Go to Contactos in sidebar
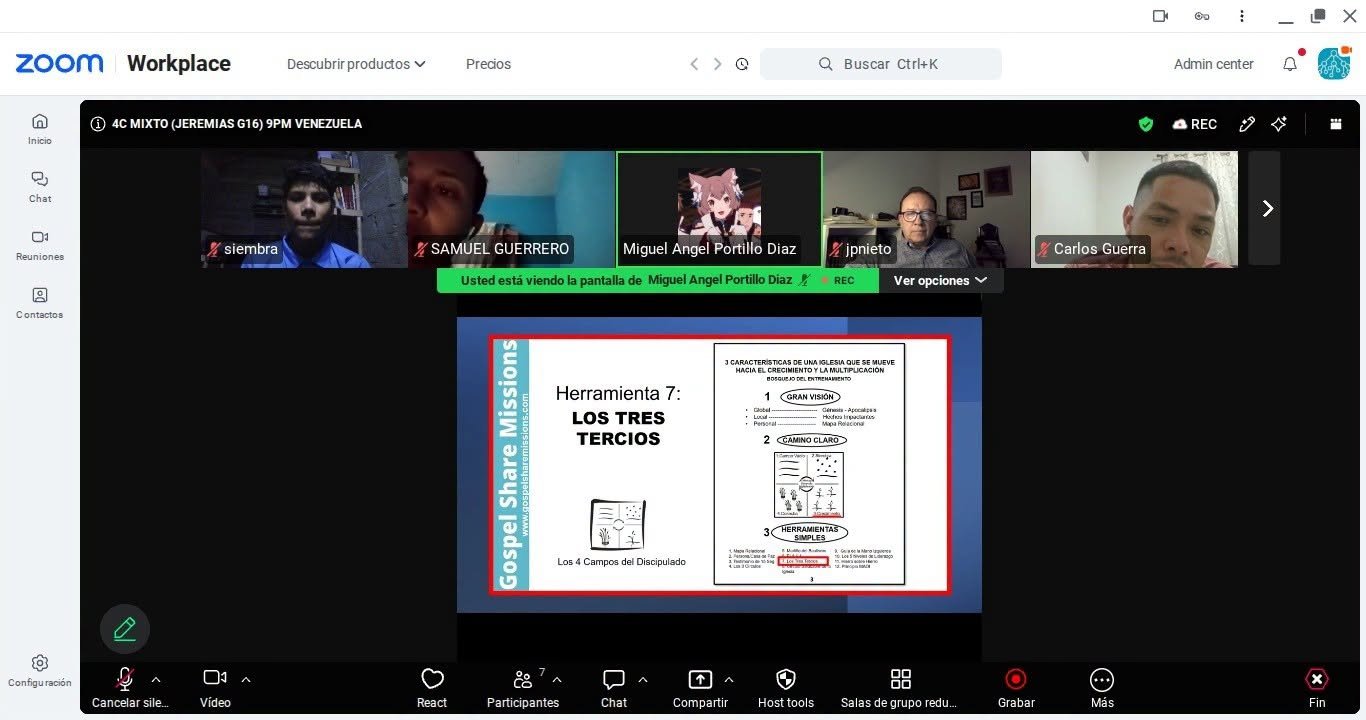Viewport: 1366px width, 720px height. tap(40, 302)
